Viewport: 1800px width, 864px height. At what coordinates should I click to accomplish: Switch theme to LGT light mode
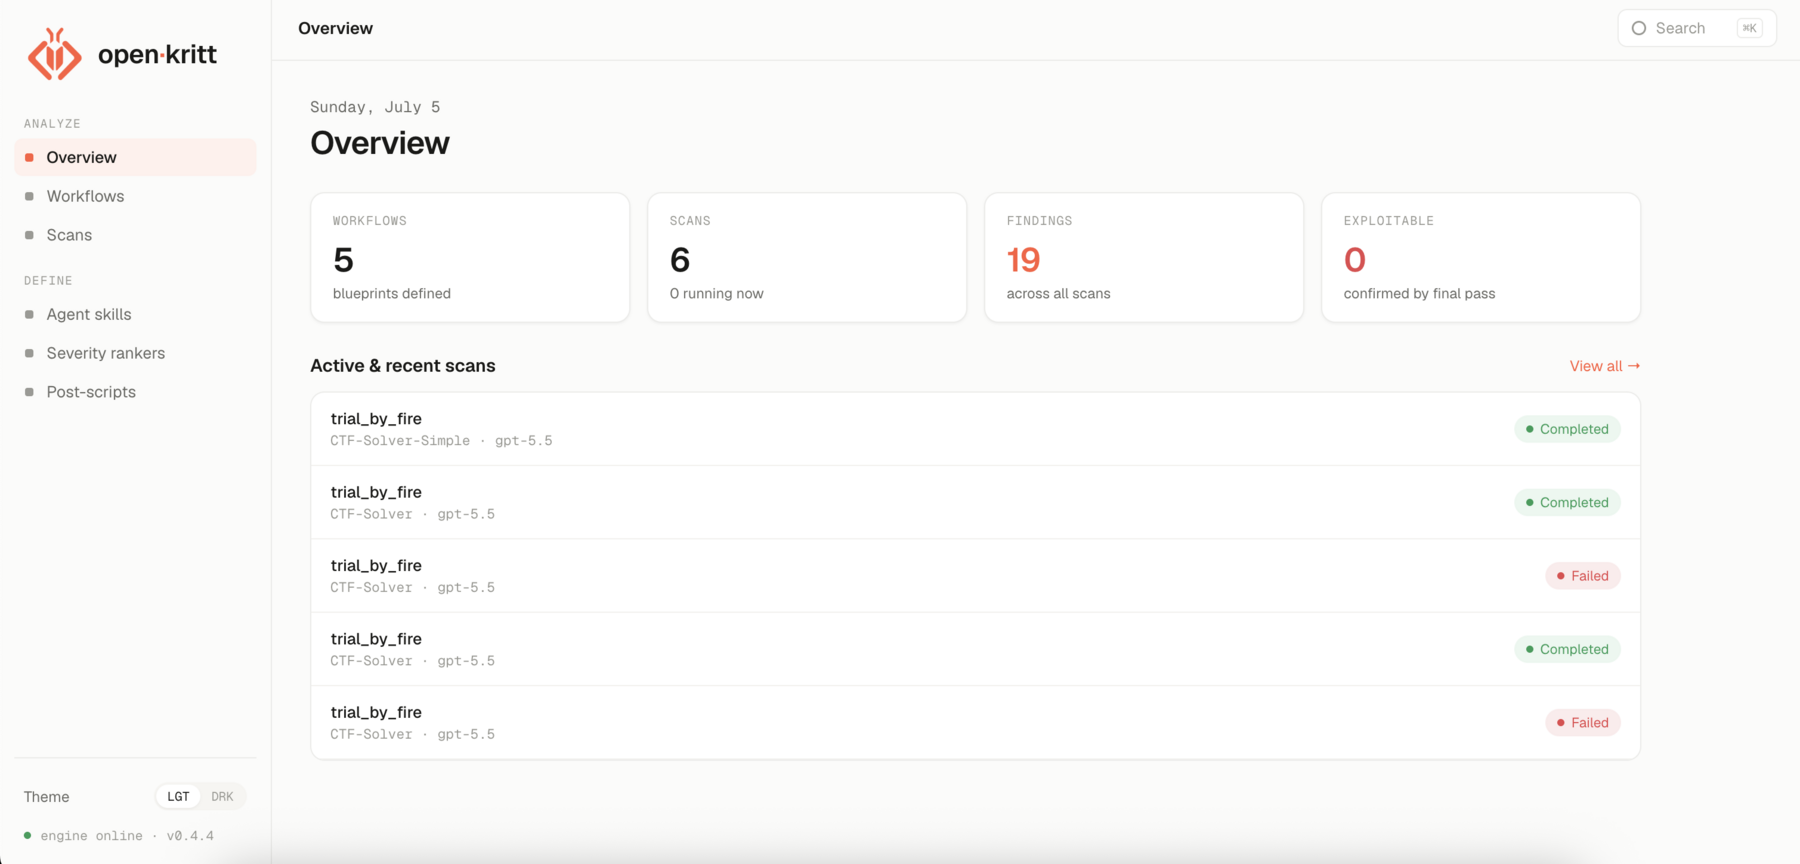tap(178, 797)
